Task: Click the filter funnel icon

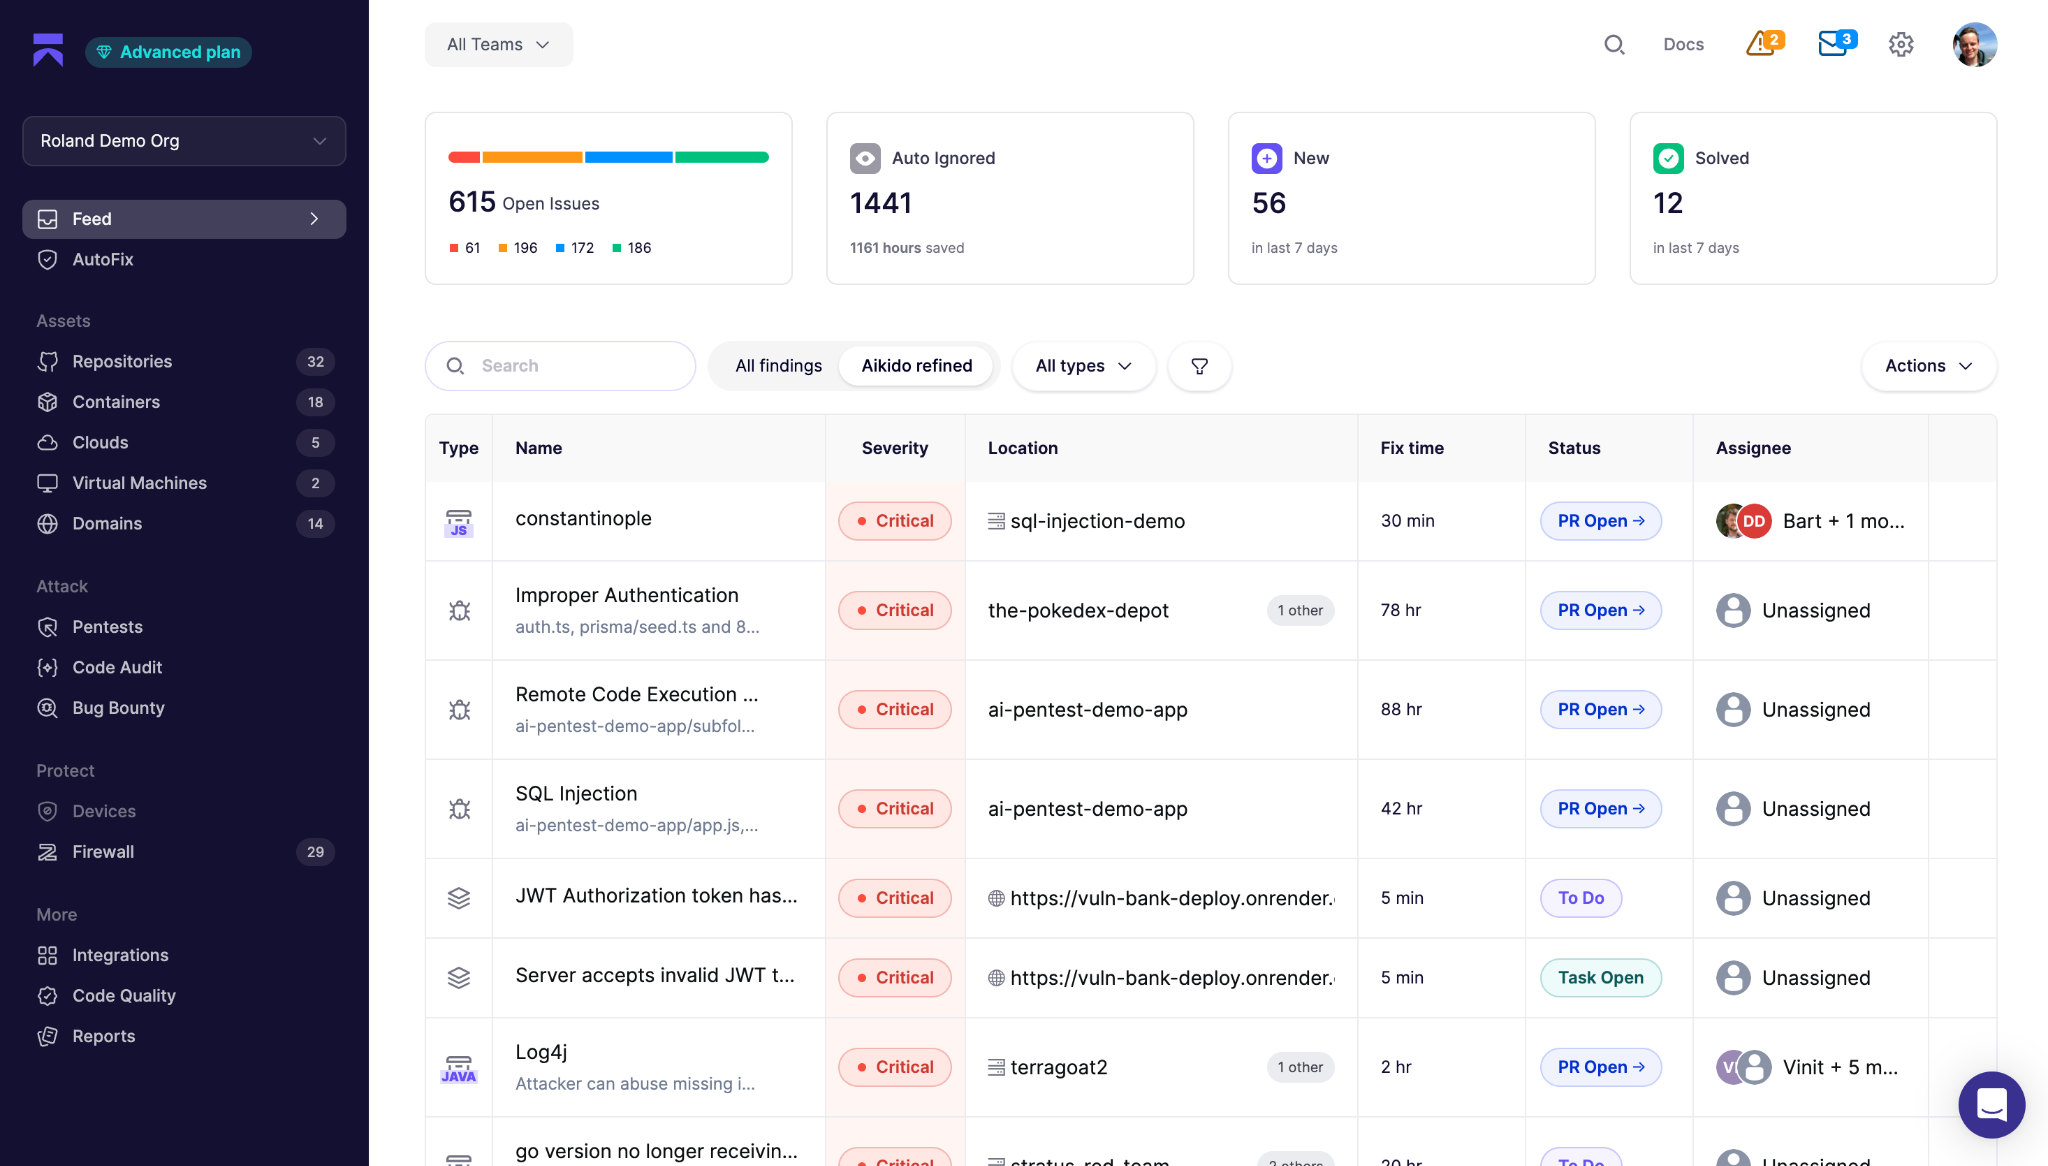Action: click(x=1200, y=366)
